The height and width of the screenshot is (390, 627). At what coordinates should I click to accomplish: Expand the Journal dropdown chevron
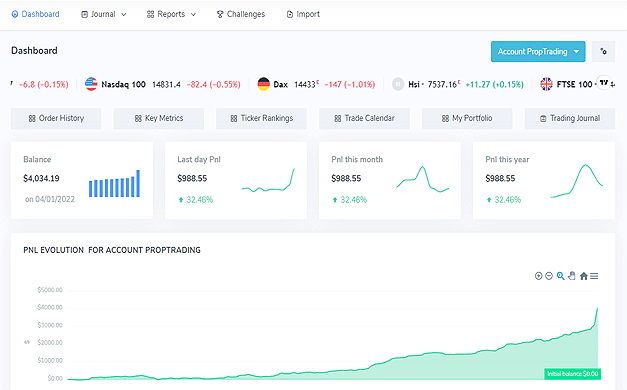tap(124, 15)
